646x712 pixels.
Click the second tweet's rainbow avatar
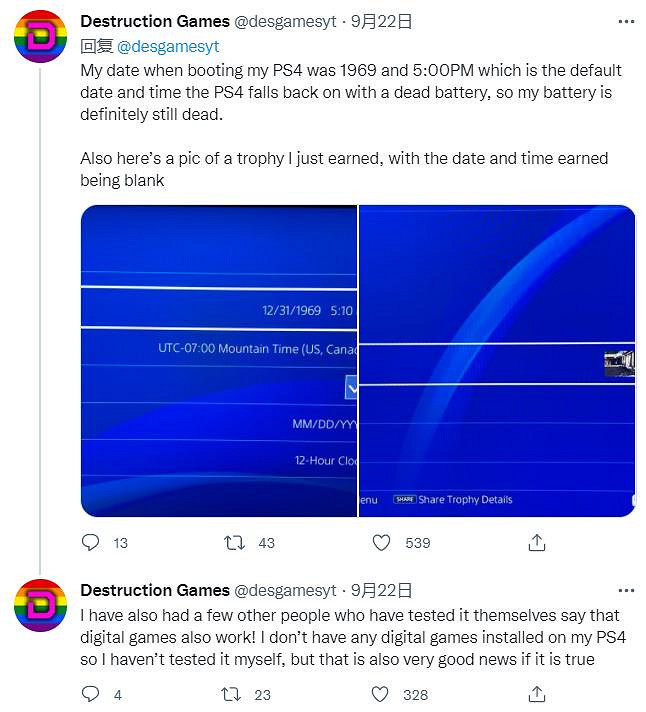(x=40, y=608)
